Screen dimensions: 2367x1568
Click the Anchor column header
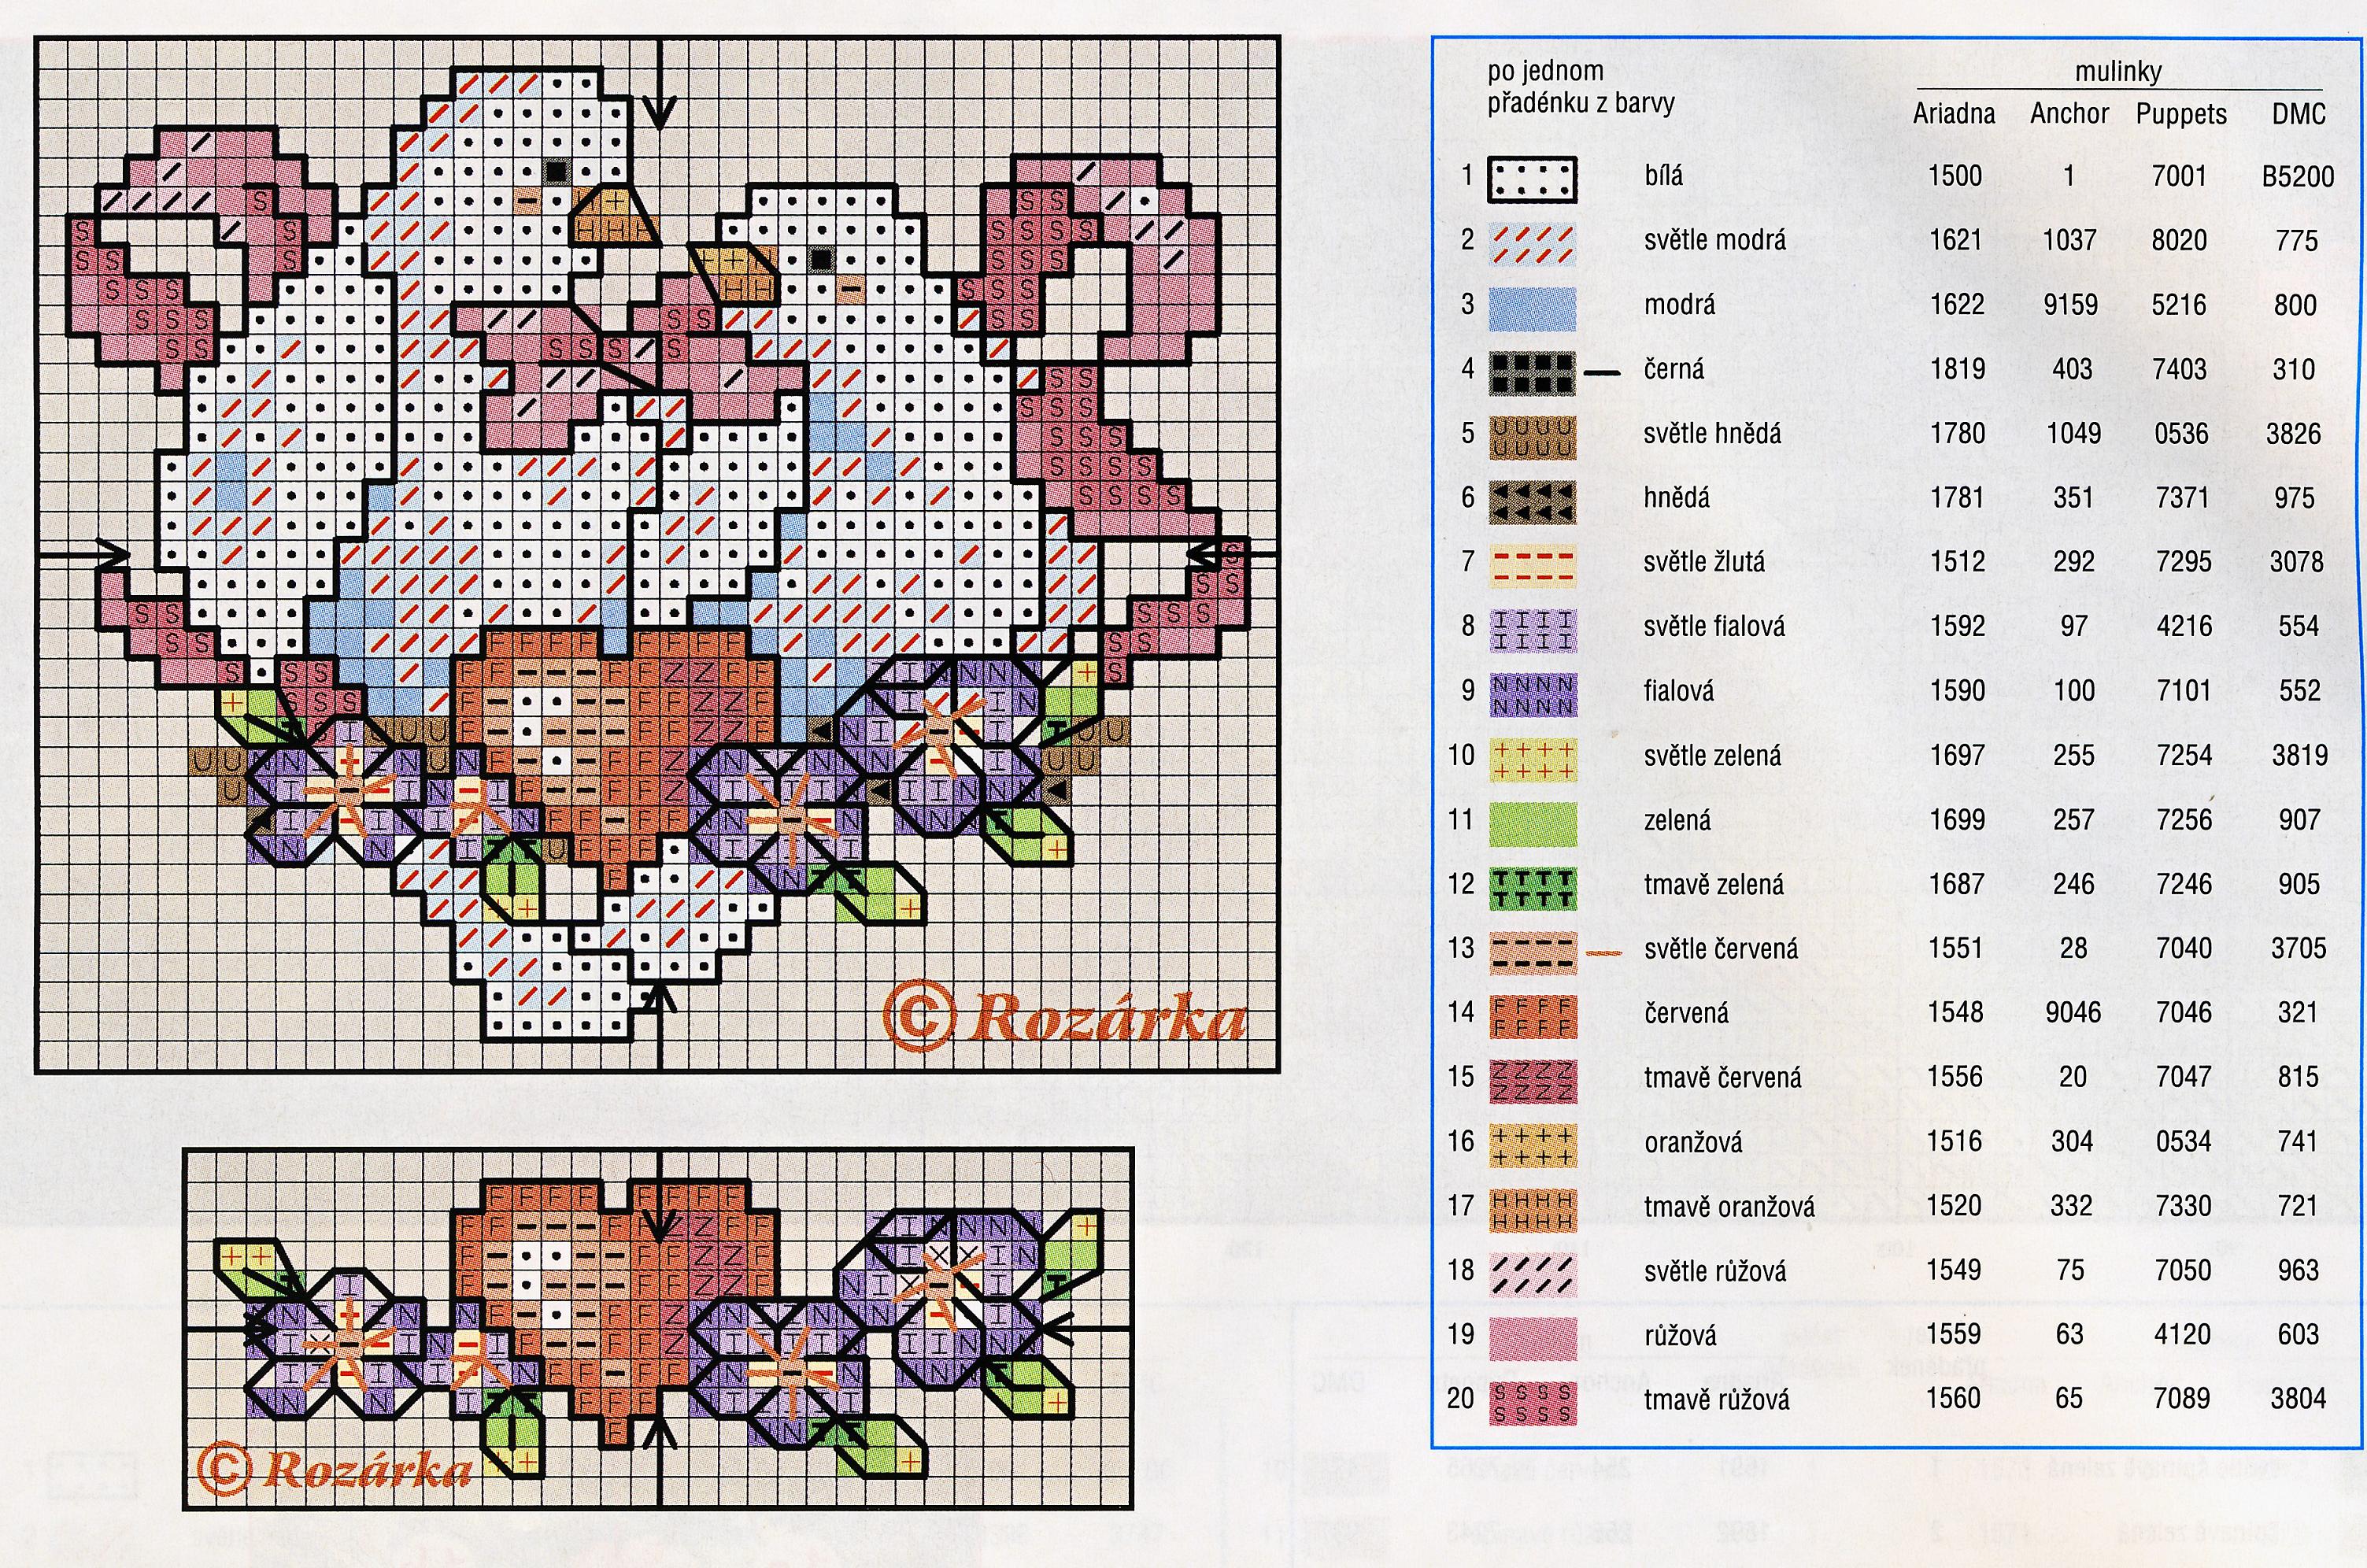point(2069,115)
